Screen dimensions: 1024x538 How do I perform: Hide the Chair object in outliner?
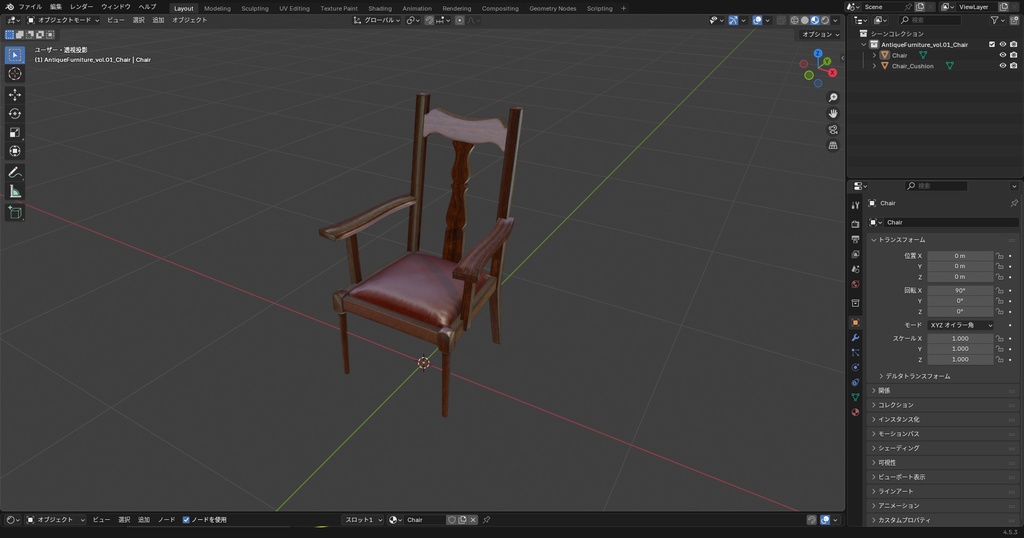click(x=1002, y=55)
